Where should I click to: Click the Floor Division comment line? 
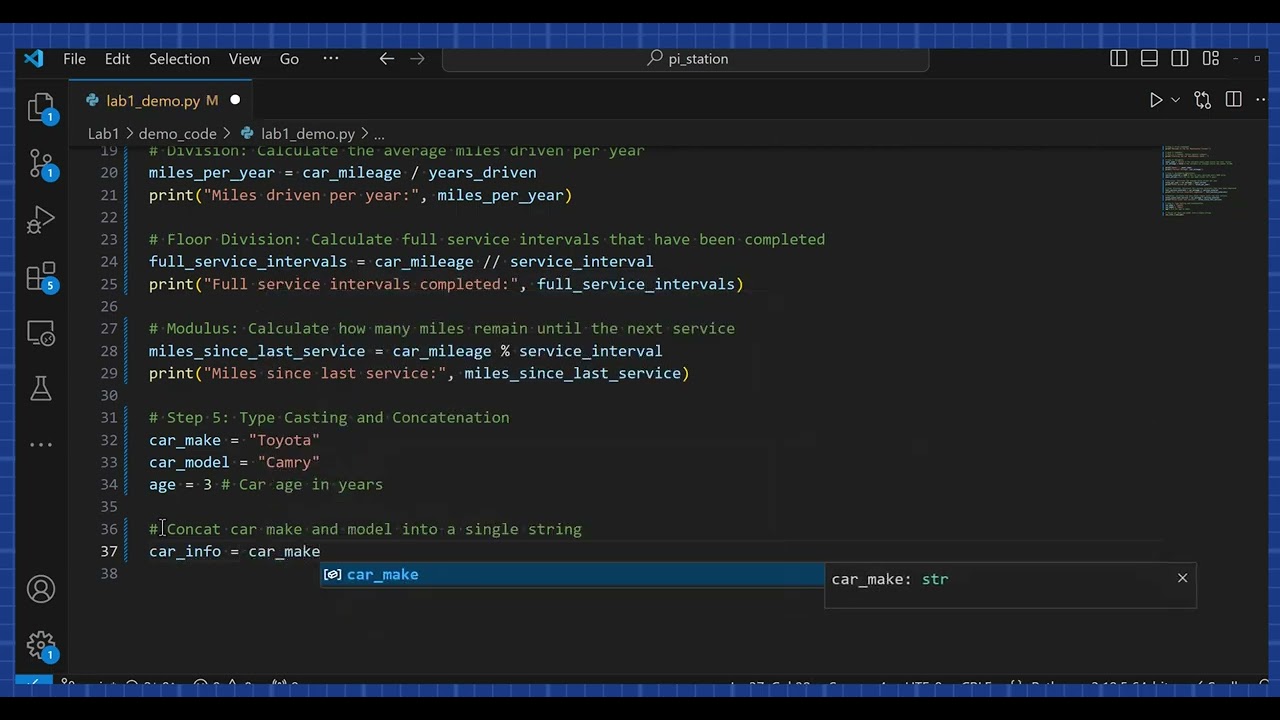pos(487,239)
